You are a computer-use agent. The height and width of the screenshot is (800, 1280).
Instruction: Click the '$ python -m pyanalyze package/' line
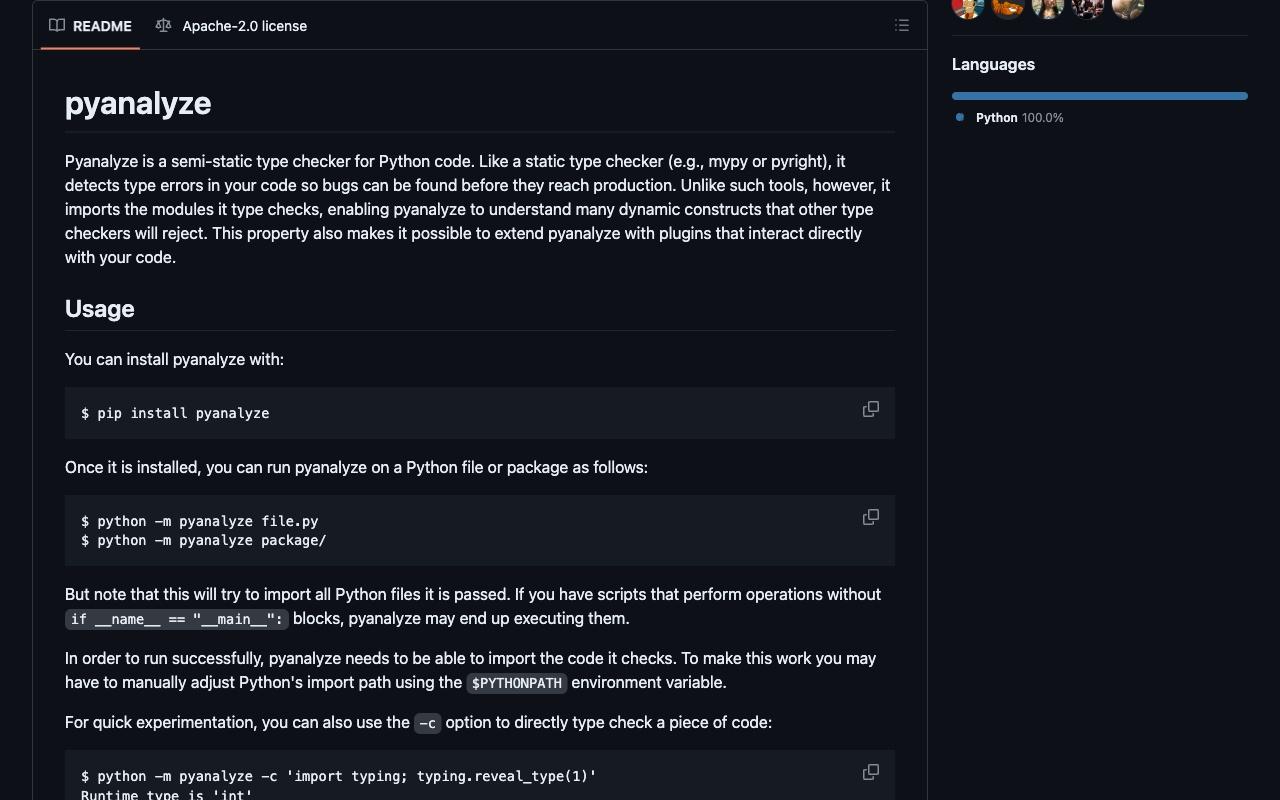click(x=204, y=540)
